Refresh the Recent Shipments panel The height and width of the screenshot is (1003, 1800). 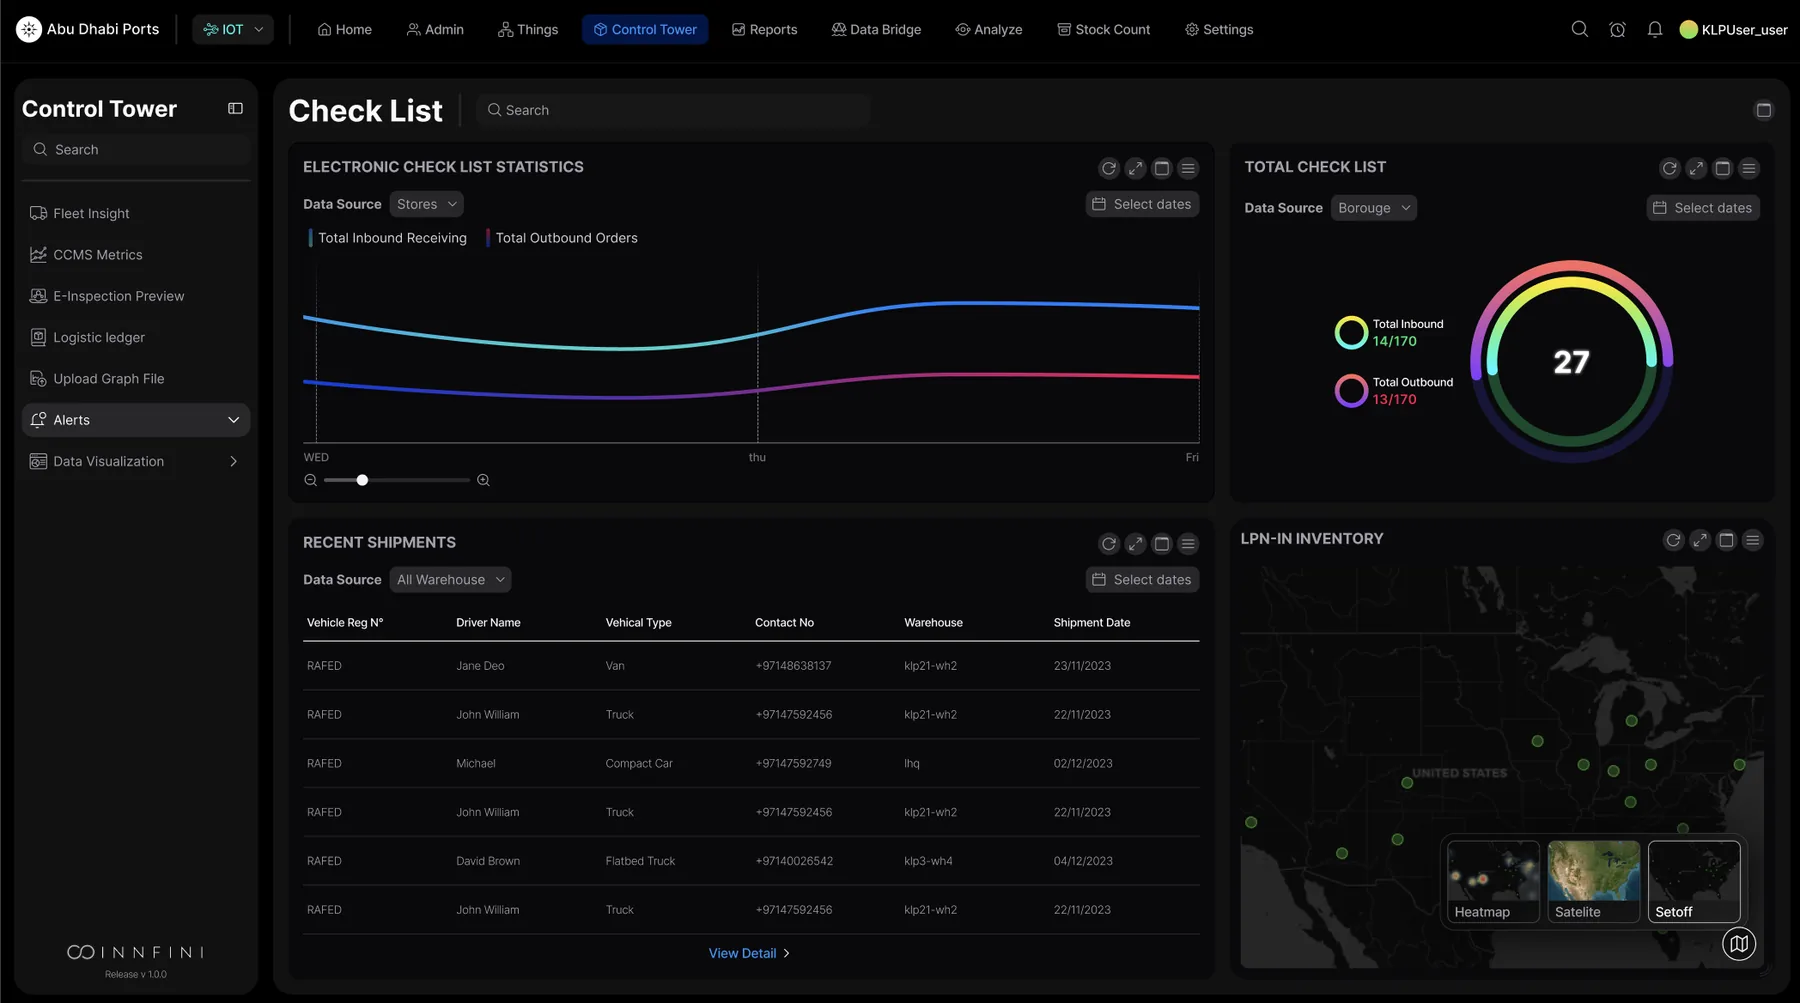coord(1108,544)
